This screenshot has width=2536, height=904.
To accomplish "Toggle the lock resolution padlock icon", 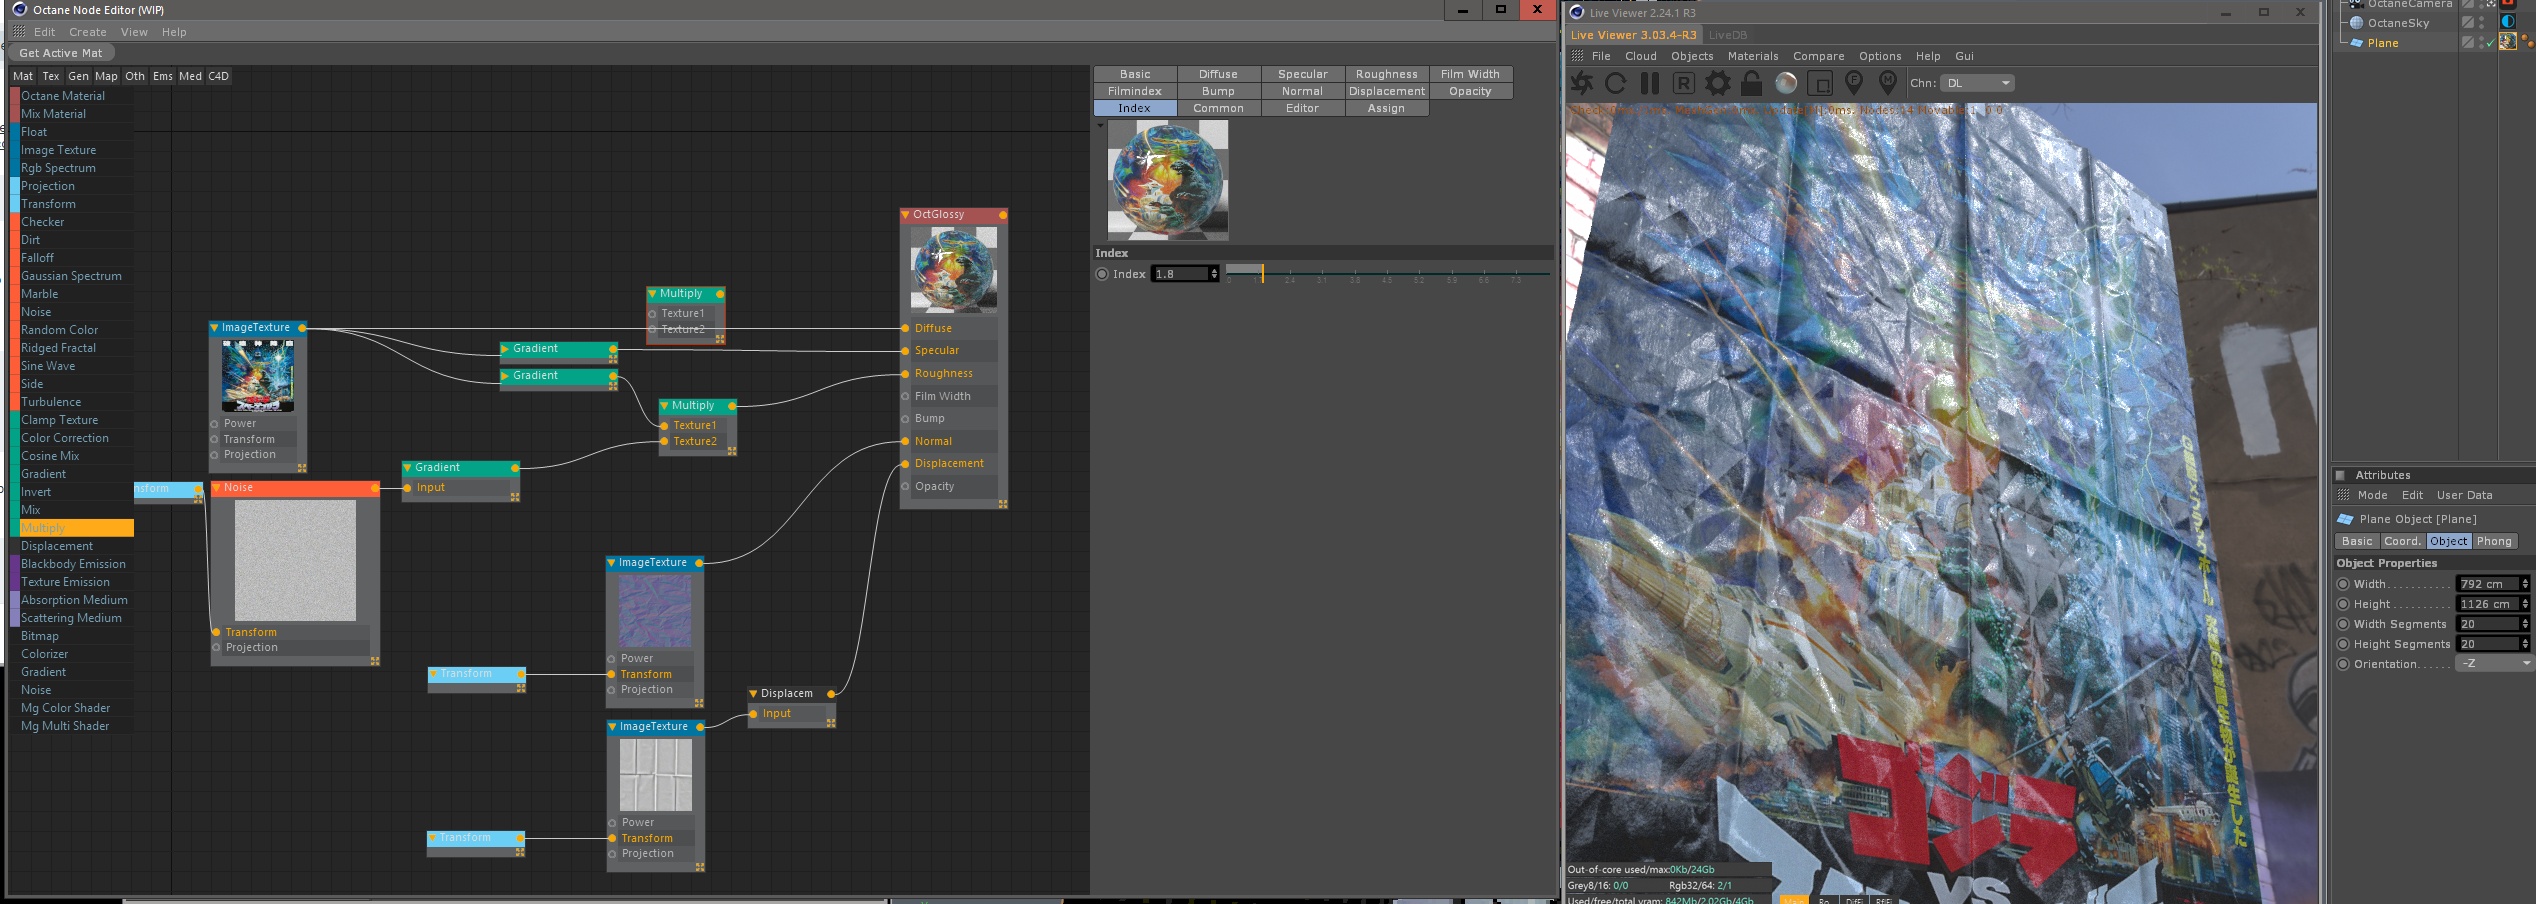I will click(1751, 83).
